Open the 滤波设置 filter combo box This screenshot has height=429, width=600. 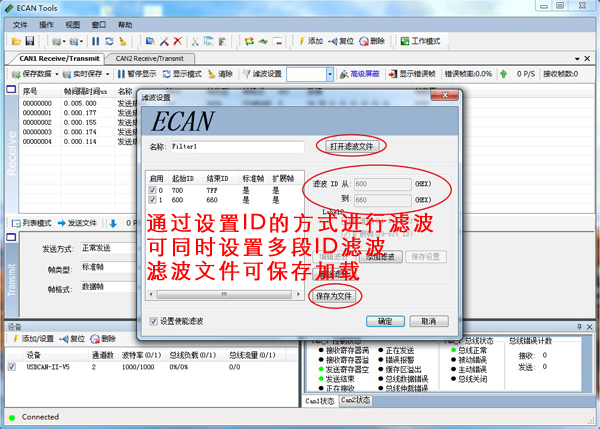[x=327, y=74]
